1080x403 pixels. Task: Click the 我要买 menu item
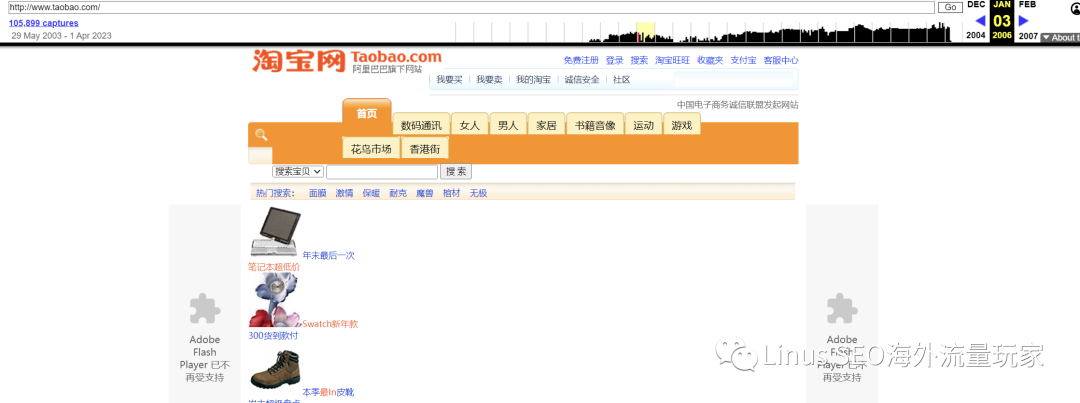pyautogui.click(x=450, y=80)
